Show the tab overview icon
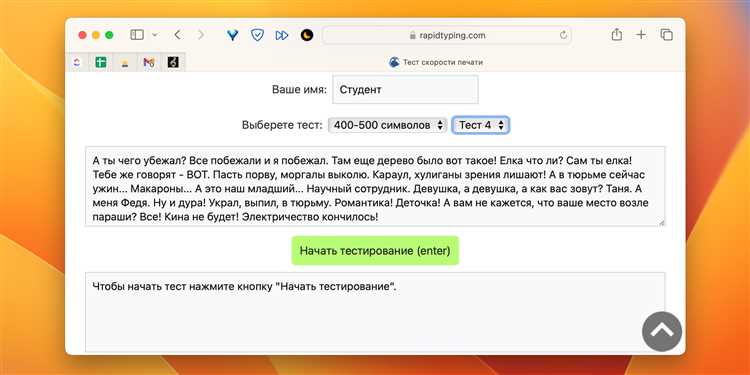Screen dimensions: 750x375 pyautogui.click(x=666, y=35)
